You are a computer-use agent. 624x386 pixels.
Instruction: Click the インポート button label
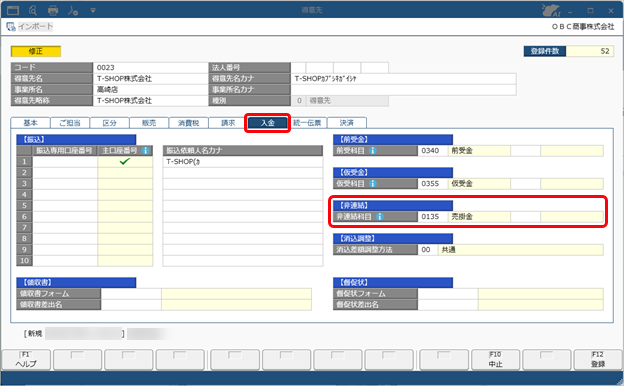[x=35, y=27]
